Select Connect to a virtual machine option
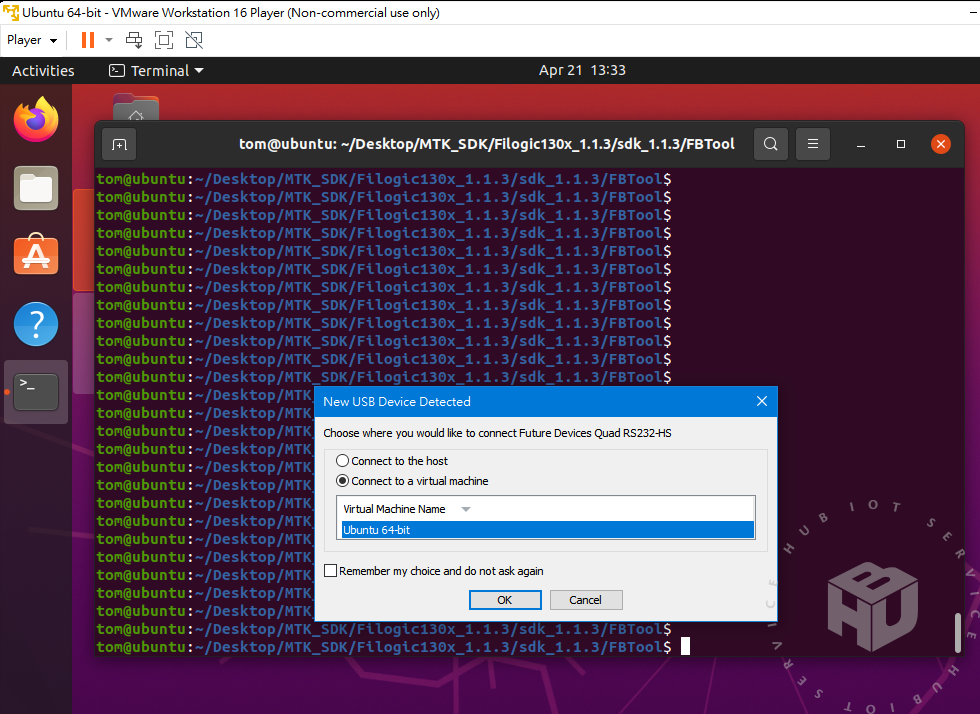Image resolution: width=980 pixels, height=714 pixels. (x=412, y=481)
